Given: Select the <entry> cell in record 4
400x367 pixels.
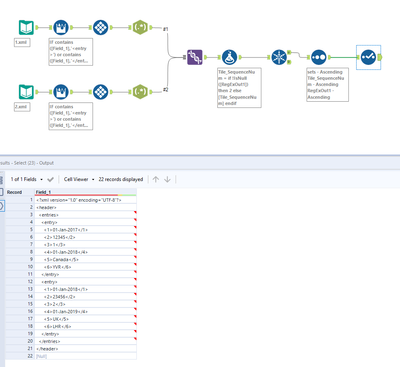Looking at the screenshot, I should tap(86, 222).
